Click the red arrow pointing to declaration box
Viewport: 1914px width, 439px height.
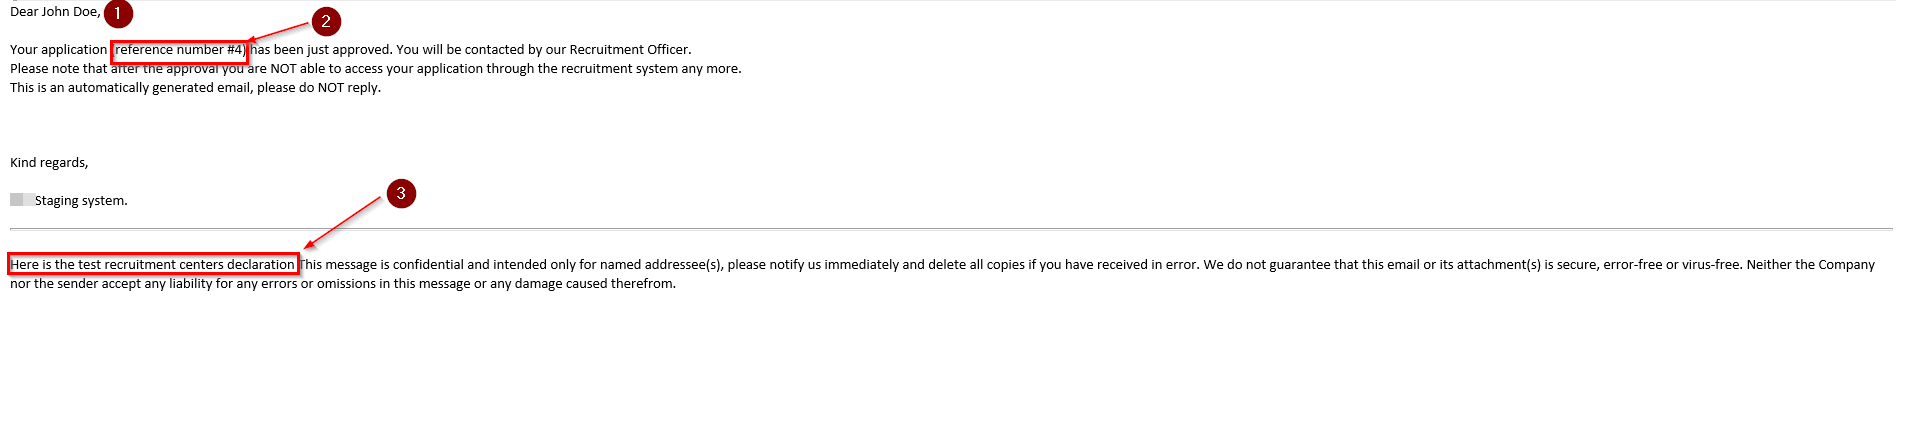343,222
